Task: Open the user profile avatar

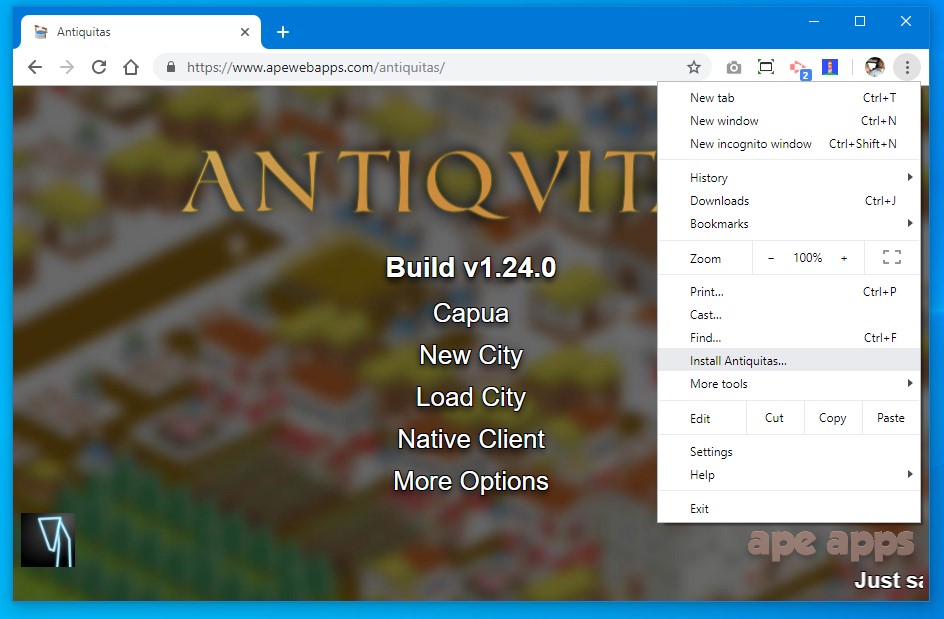Action: tap(874, 67)
